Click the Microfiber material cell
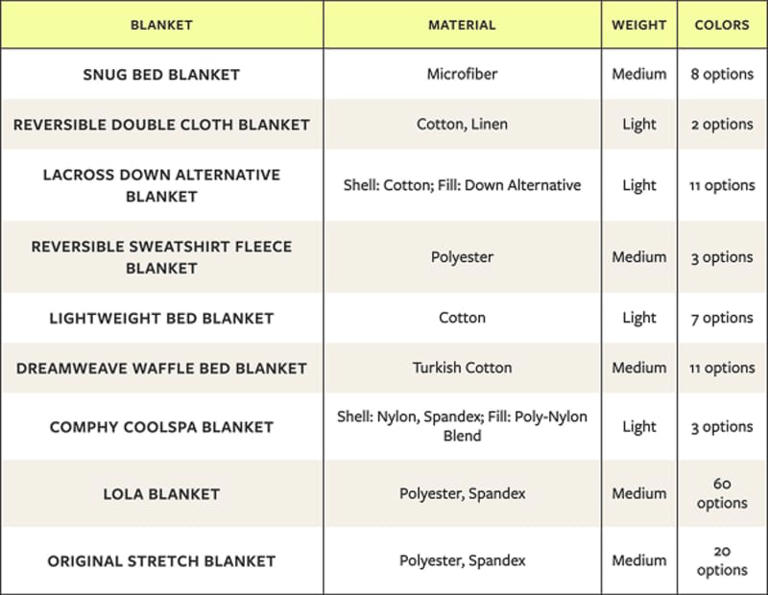The height and width of the screenshot is (595, 768). [462, 74]
